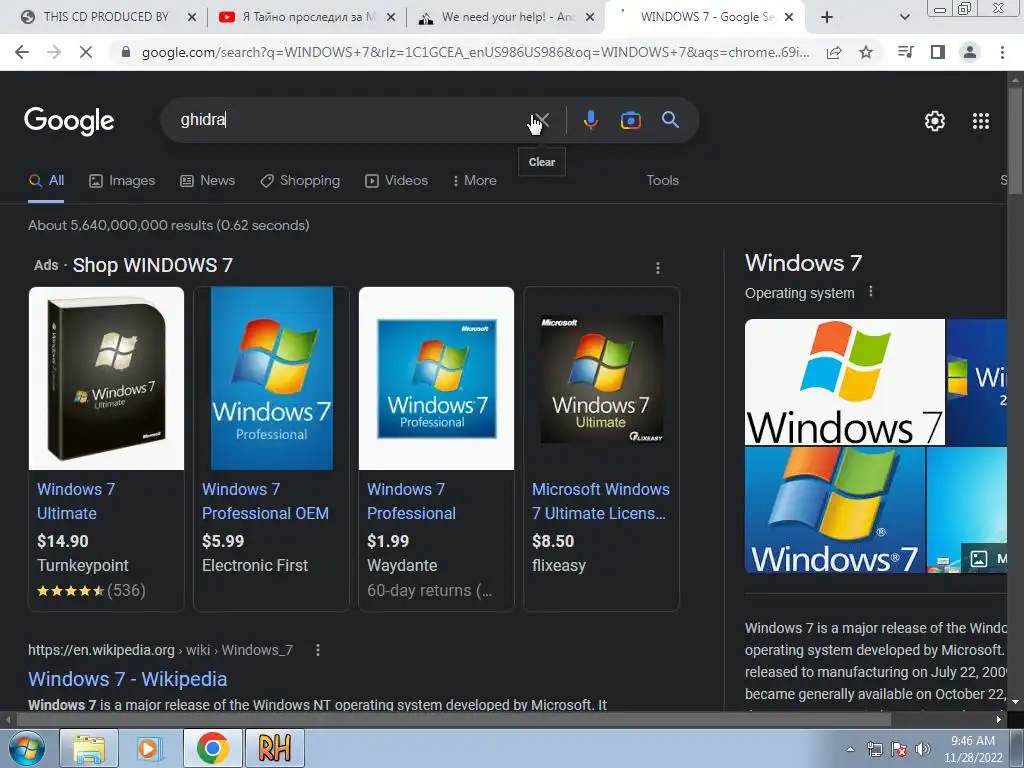
Task: Open Windows 7 knowledge panel options menu
Action: [x=871, y=292]
